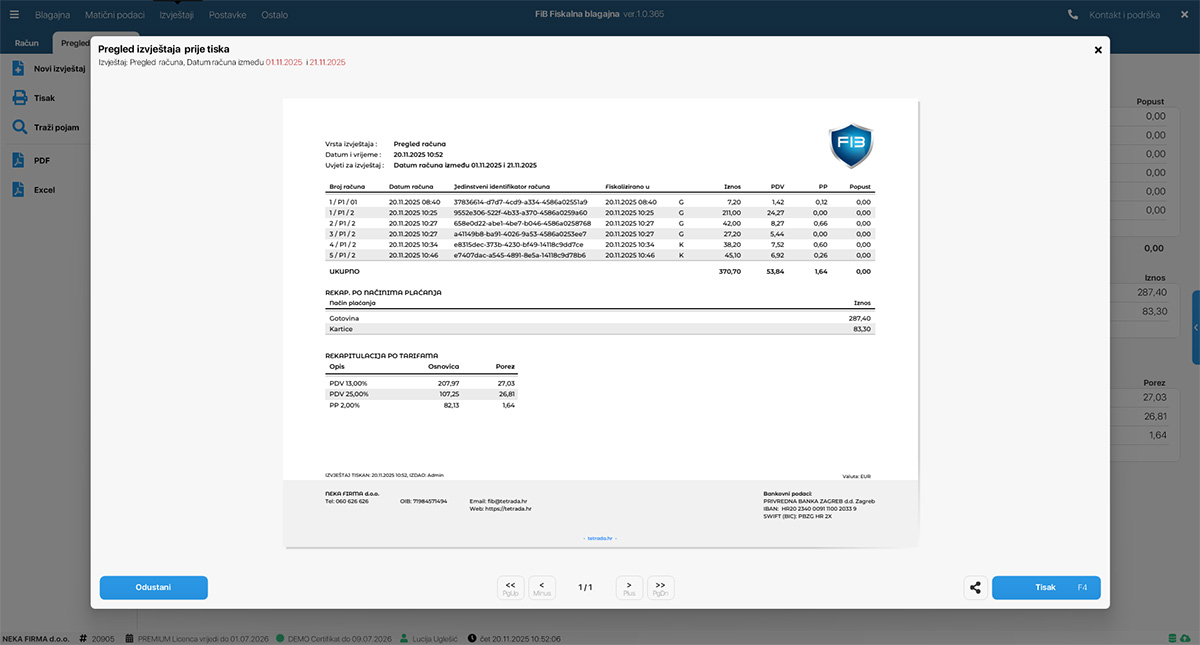Expand the right-edge side panel handle
The image size is (1200, 645).
[1195, 327]
